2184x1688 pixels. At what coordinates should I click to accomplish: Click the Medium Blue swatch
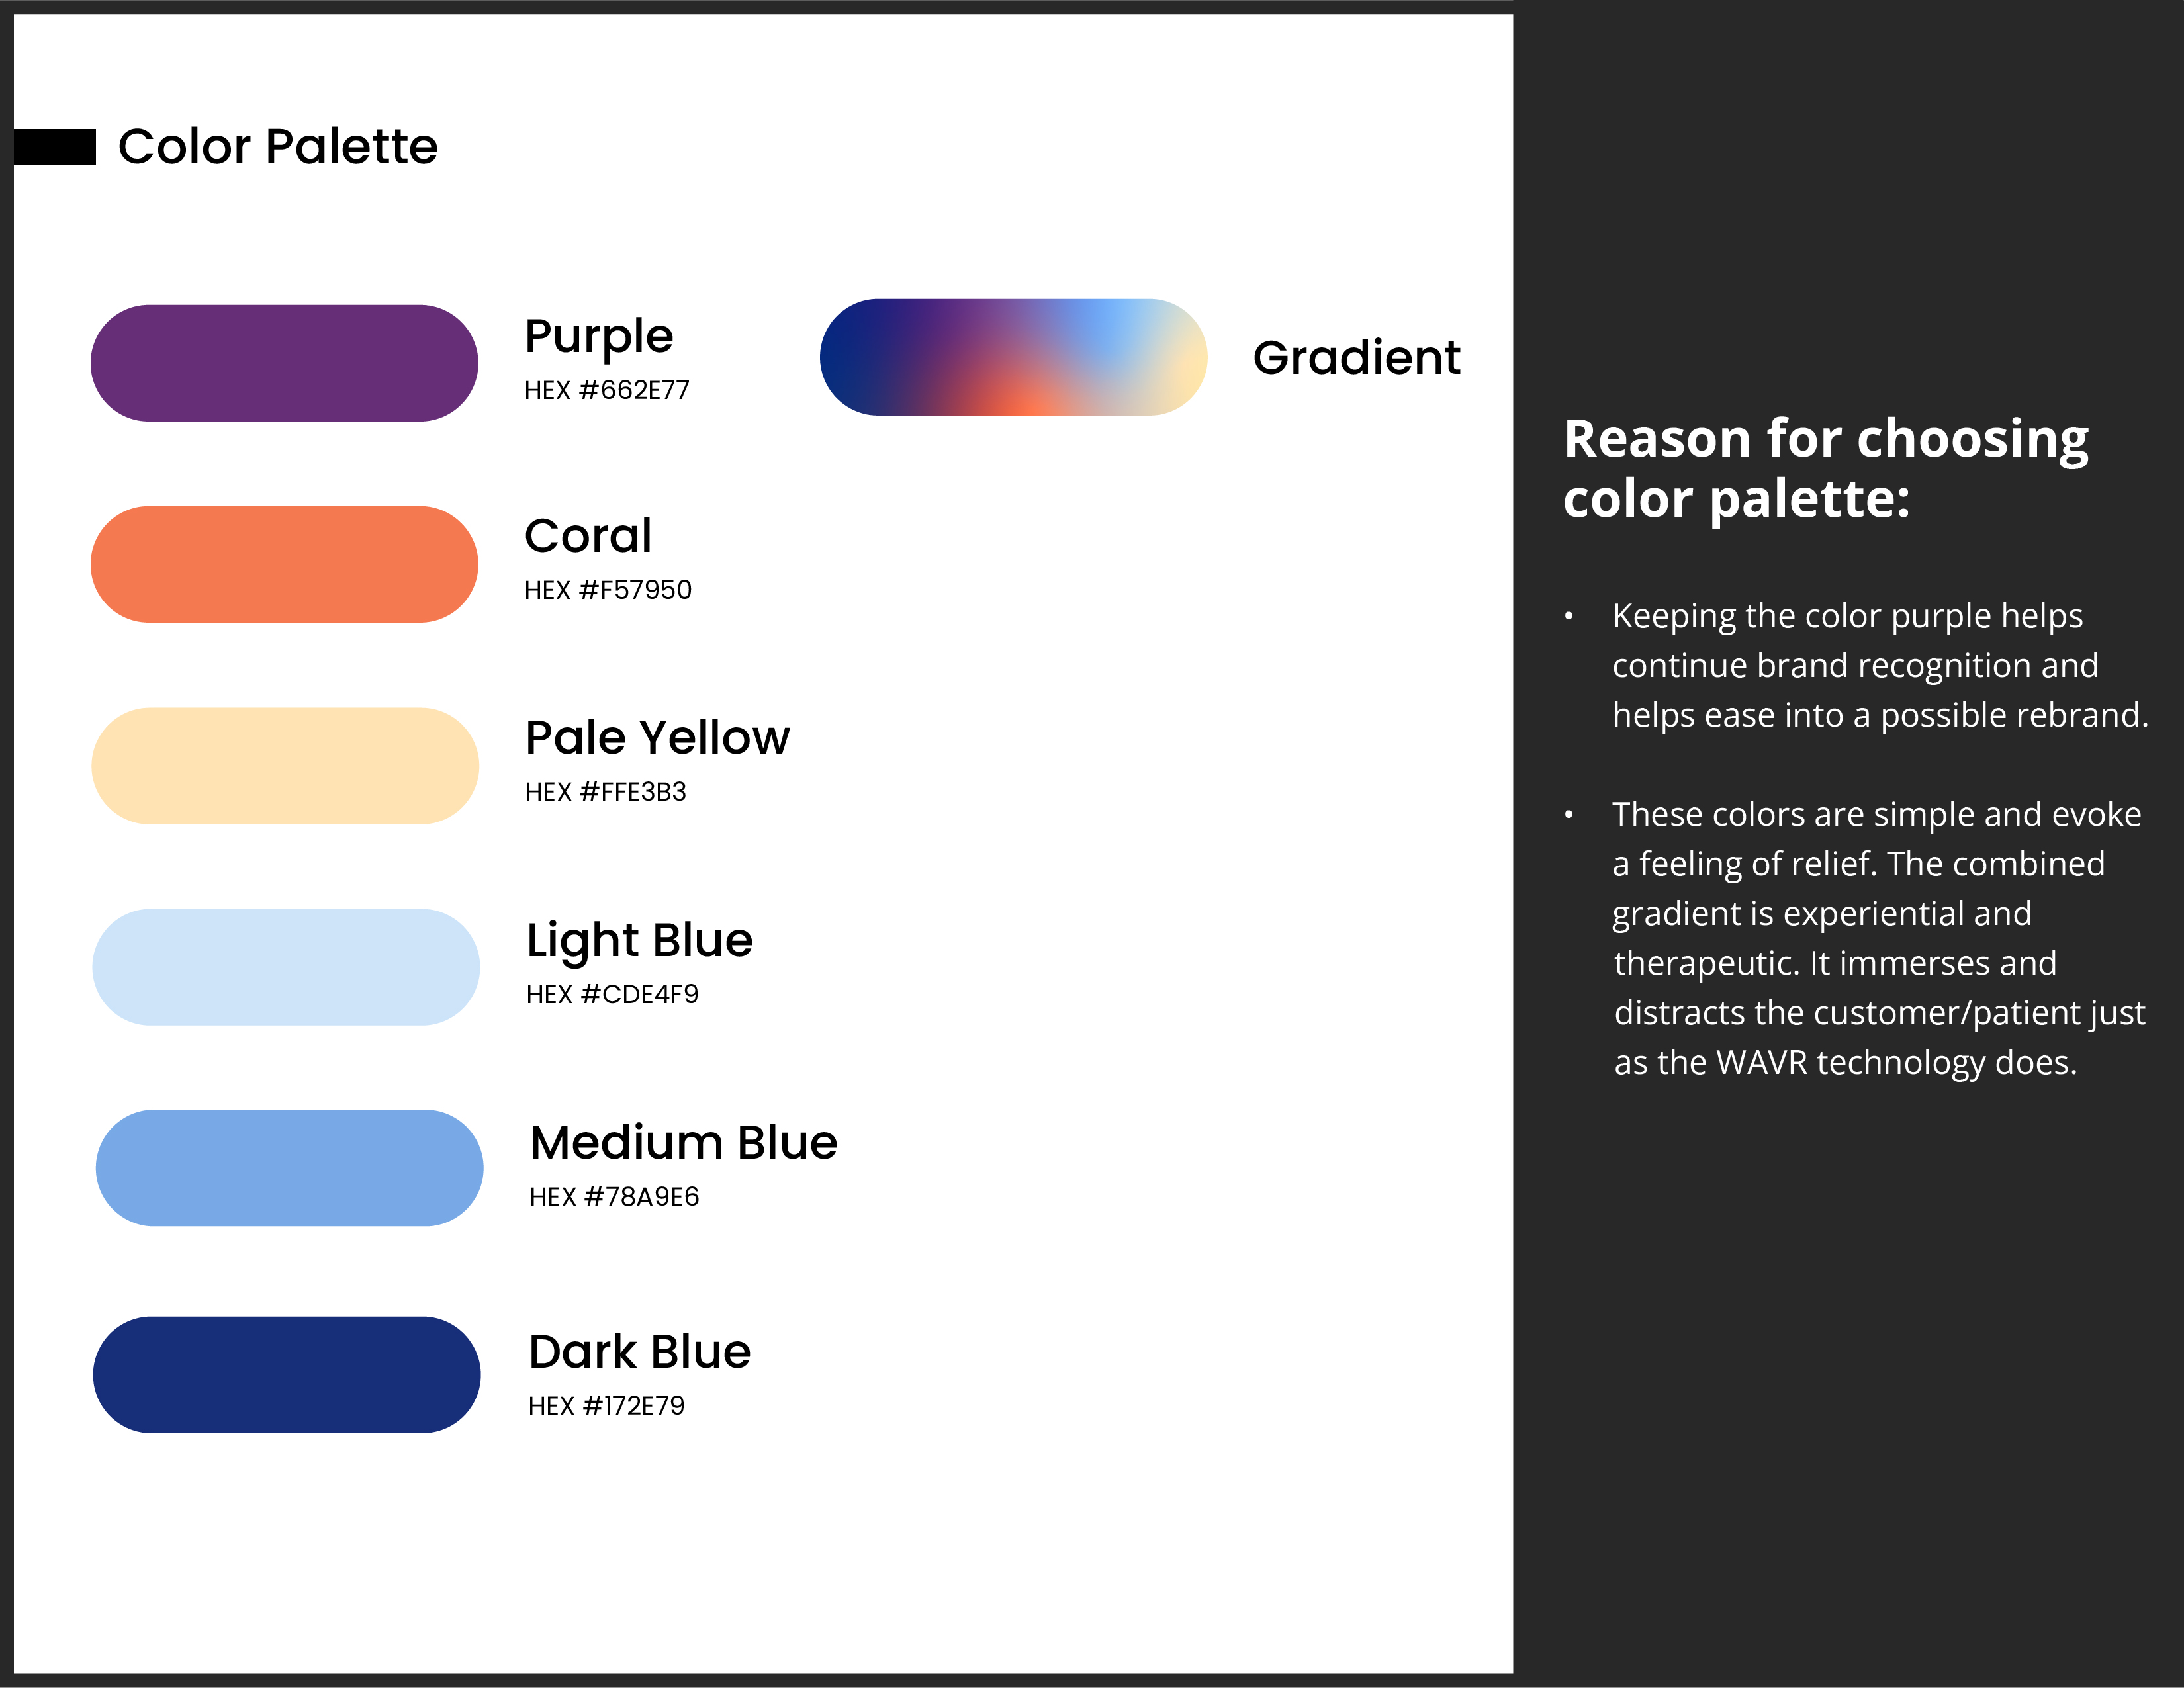point(289,1168)
